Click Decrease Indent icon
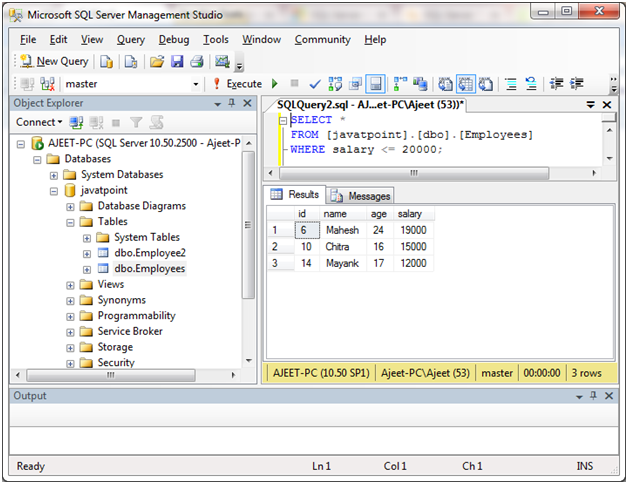 click(x=556, y=84)
